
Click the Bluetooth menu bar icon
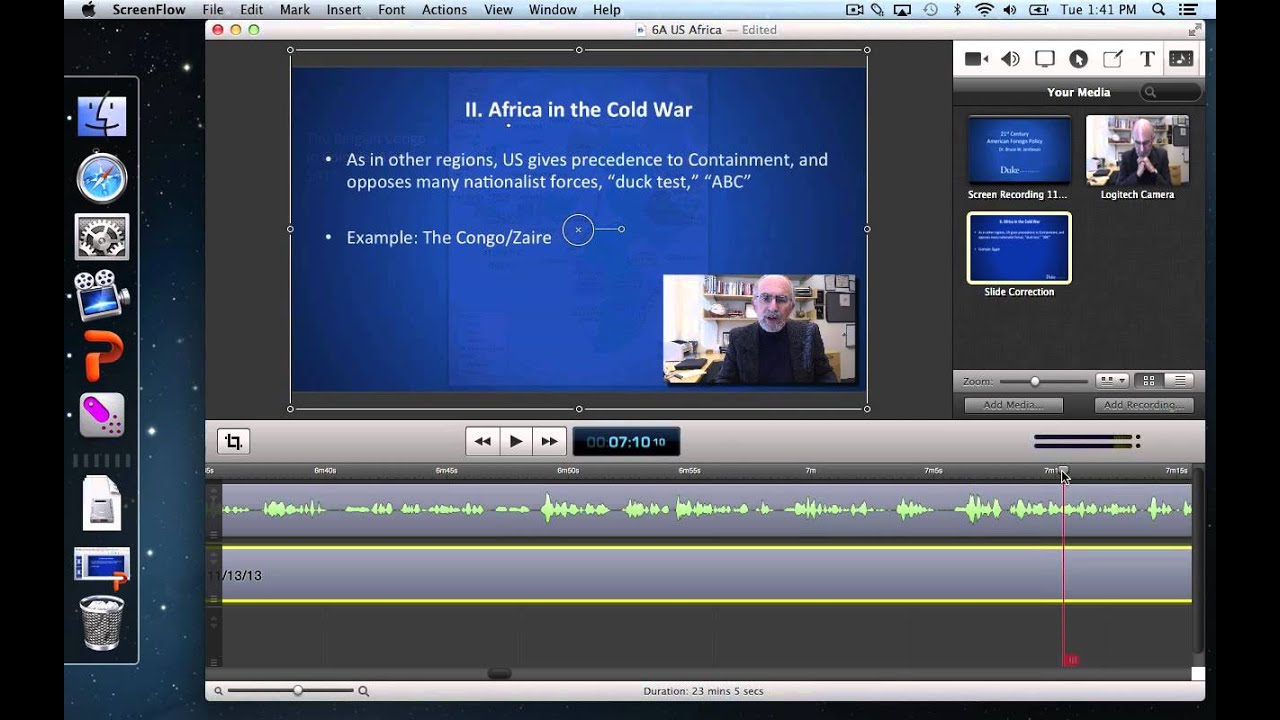(x=957, y=10)
